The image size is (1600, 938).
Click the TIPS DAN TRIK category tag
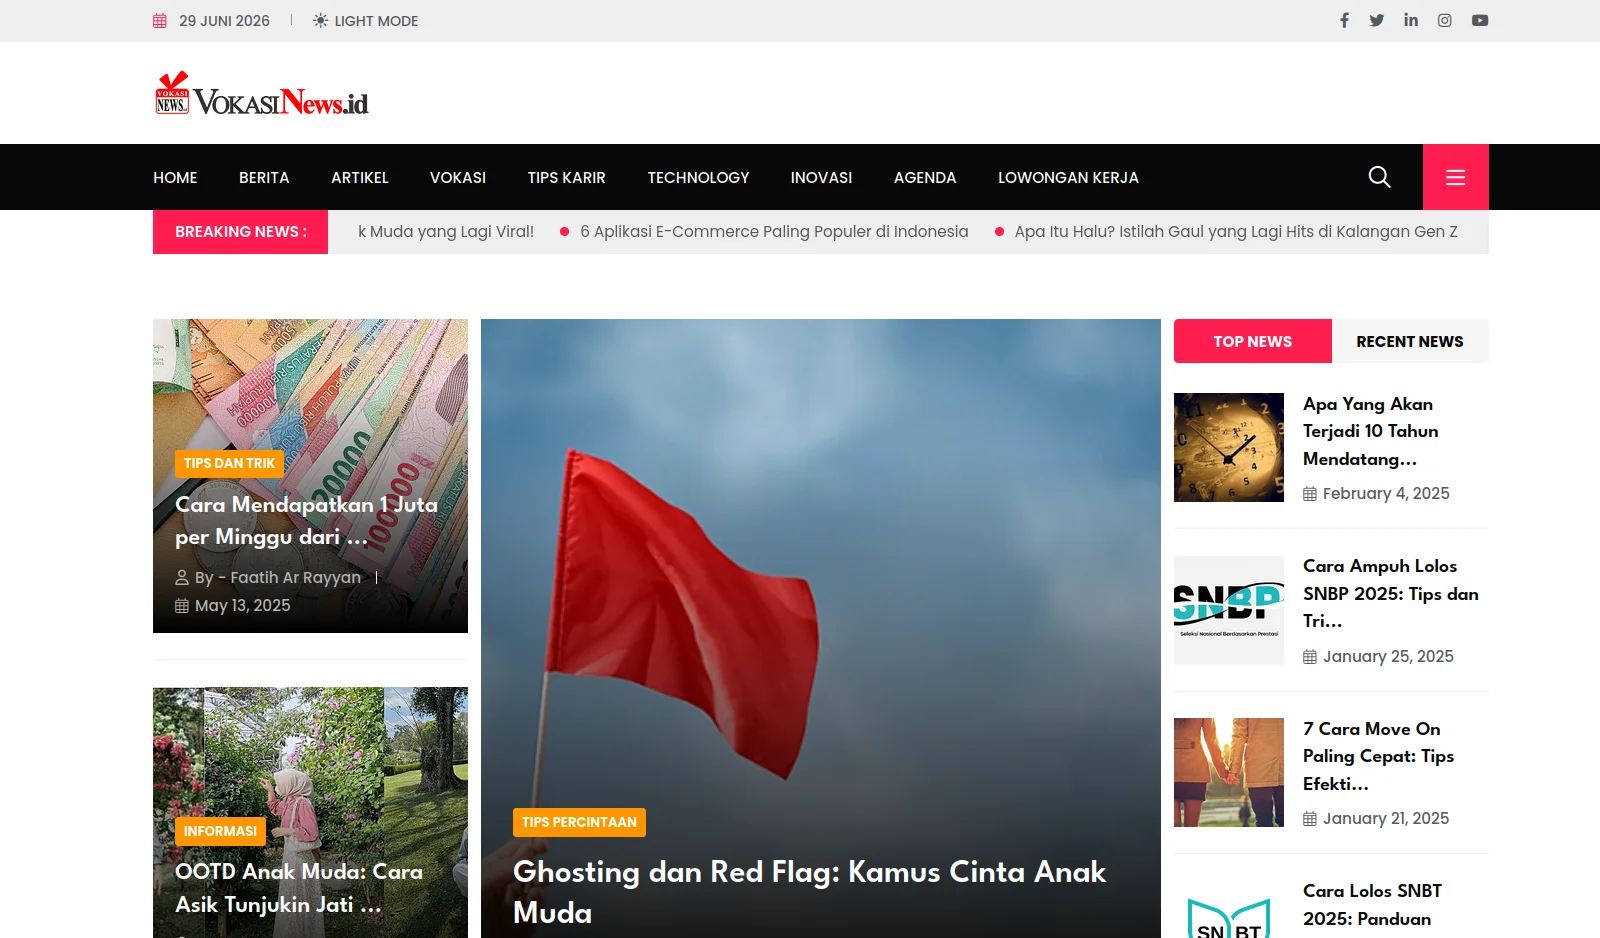tap(229, 463)
